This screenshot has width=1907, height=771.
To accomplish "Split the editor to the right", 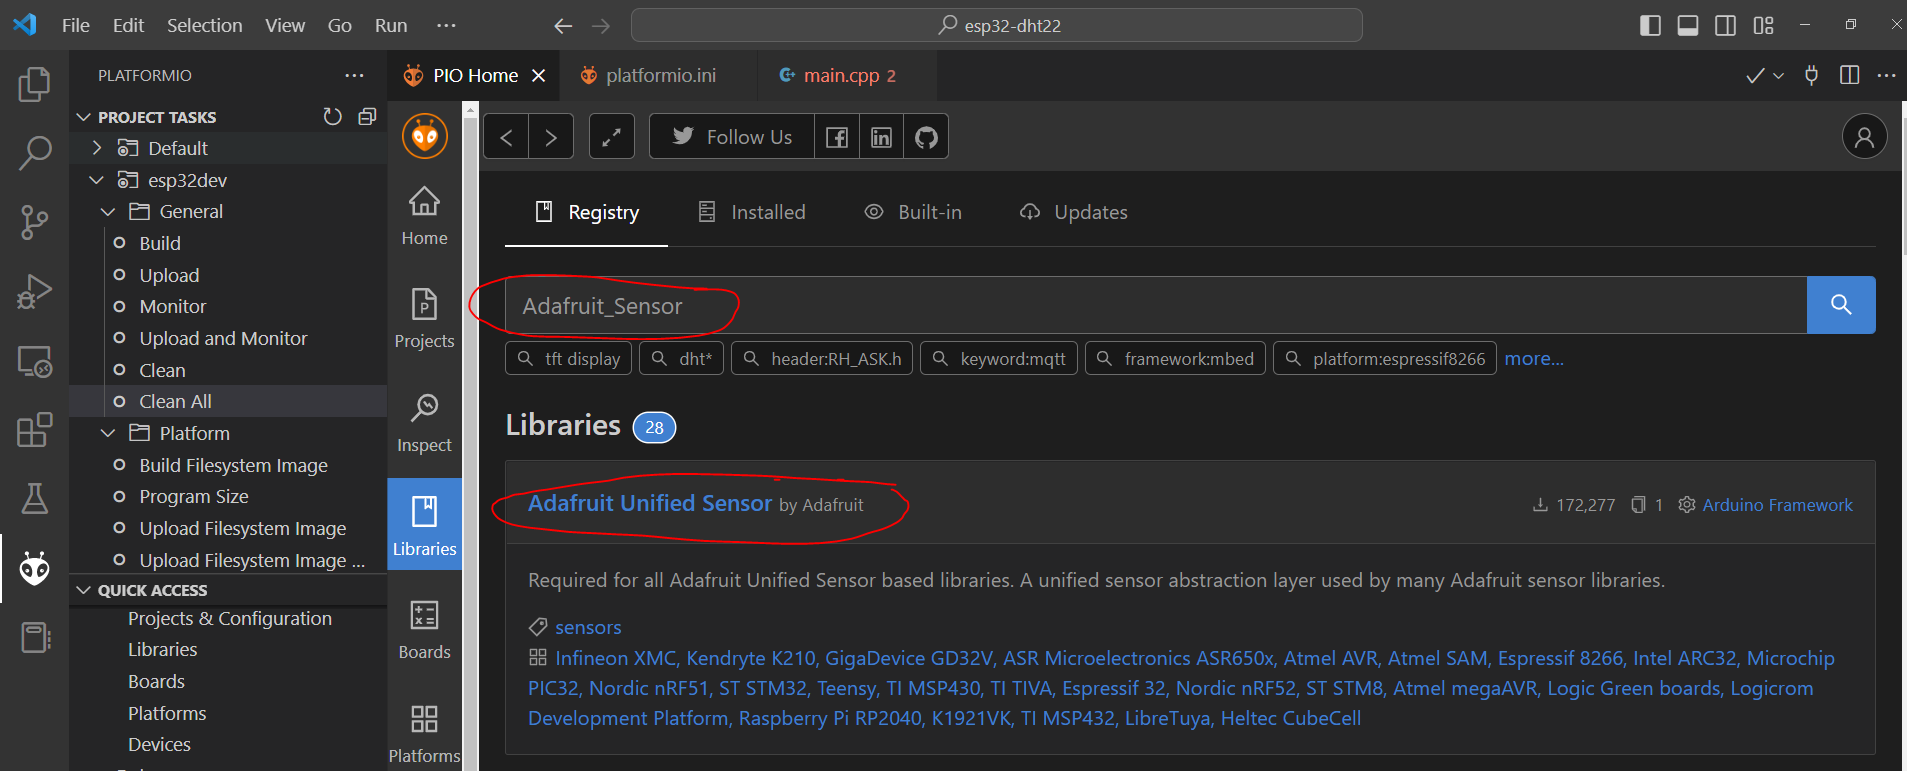I will tap(1849, 75).
